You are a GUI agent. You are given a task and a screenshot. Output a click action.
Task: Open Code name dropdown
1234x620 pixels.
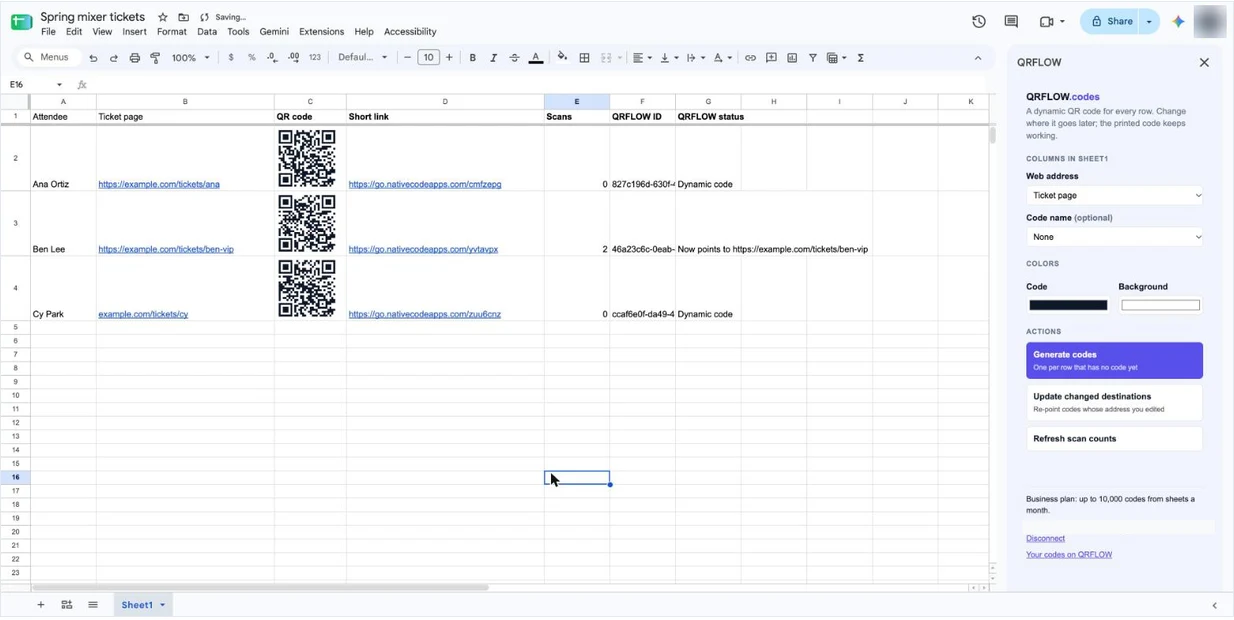(x=1115, y=237)
